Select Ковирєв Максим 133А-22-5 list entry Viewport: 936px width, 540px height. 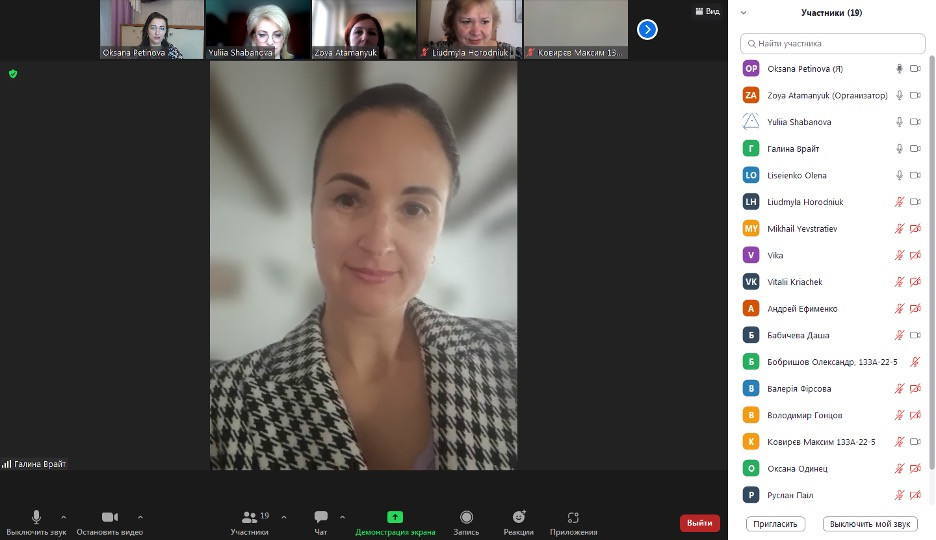(832, 442)
